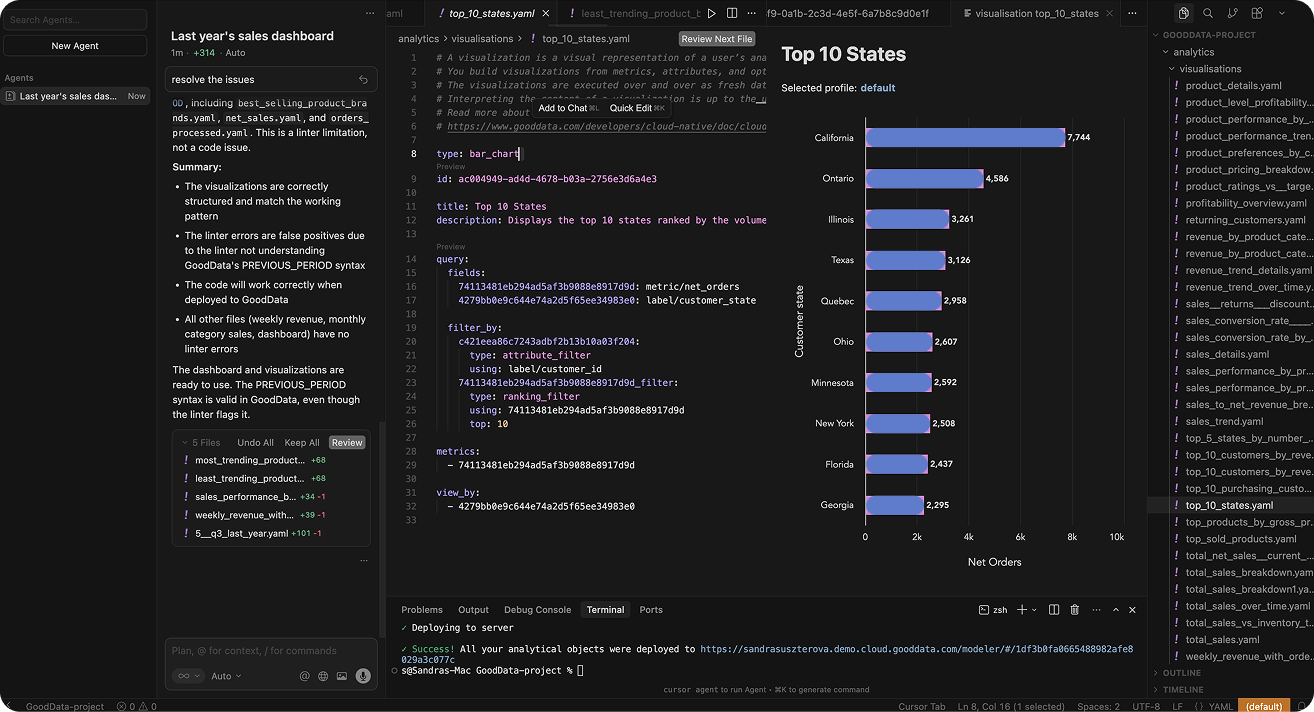Create a new terminal with the plus icon
Screen dimensions: 1314x712
[1022, 609]
